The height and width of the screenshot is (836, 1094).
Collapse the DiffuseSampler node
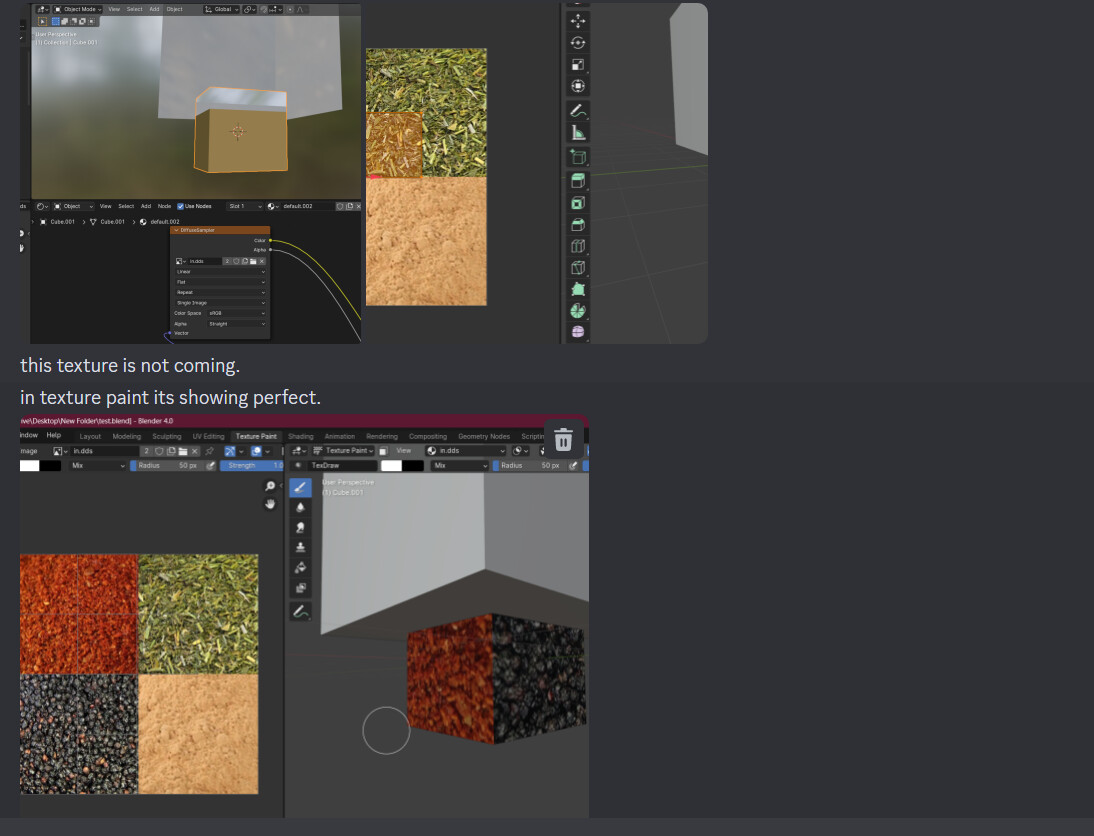click(176, 230)
